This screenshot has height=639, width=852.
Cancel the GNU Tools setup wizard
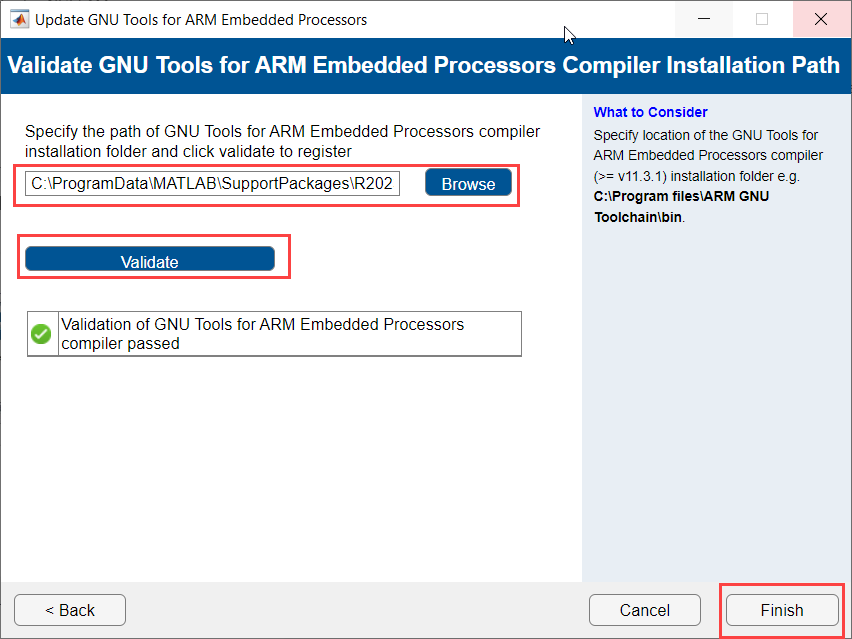(644, 610)
